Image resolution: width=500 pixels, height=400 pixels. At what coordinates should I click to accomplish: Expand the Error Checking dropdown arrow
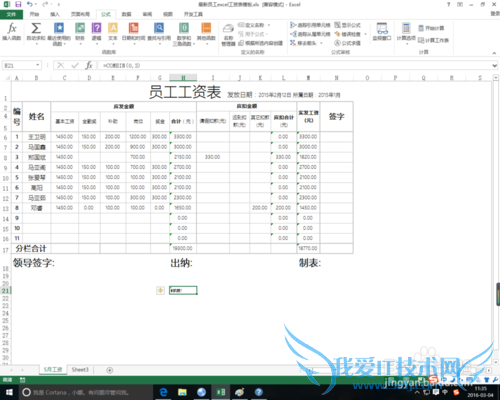[x=365, y=34]
